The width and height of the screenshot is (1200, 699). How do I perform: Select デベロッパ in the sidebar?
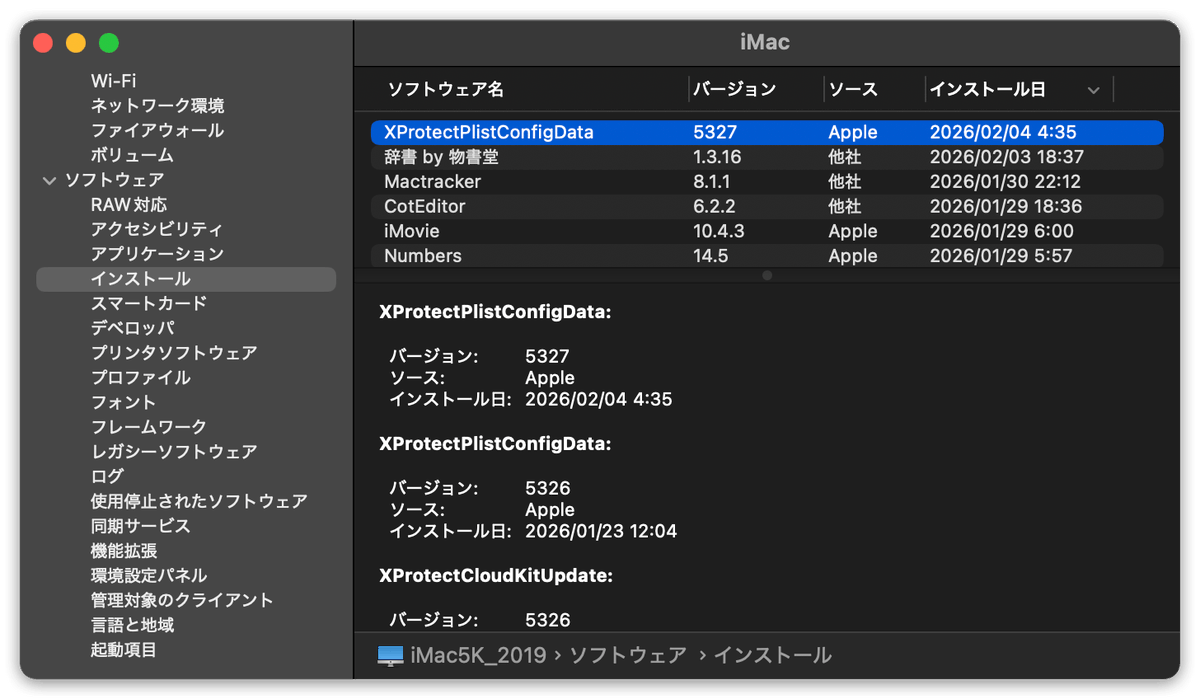coord(133,328)
